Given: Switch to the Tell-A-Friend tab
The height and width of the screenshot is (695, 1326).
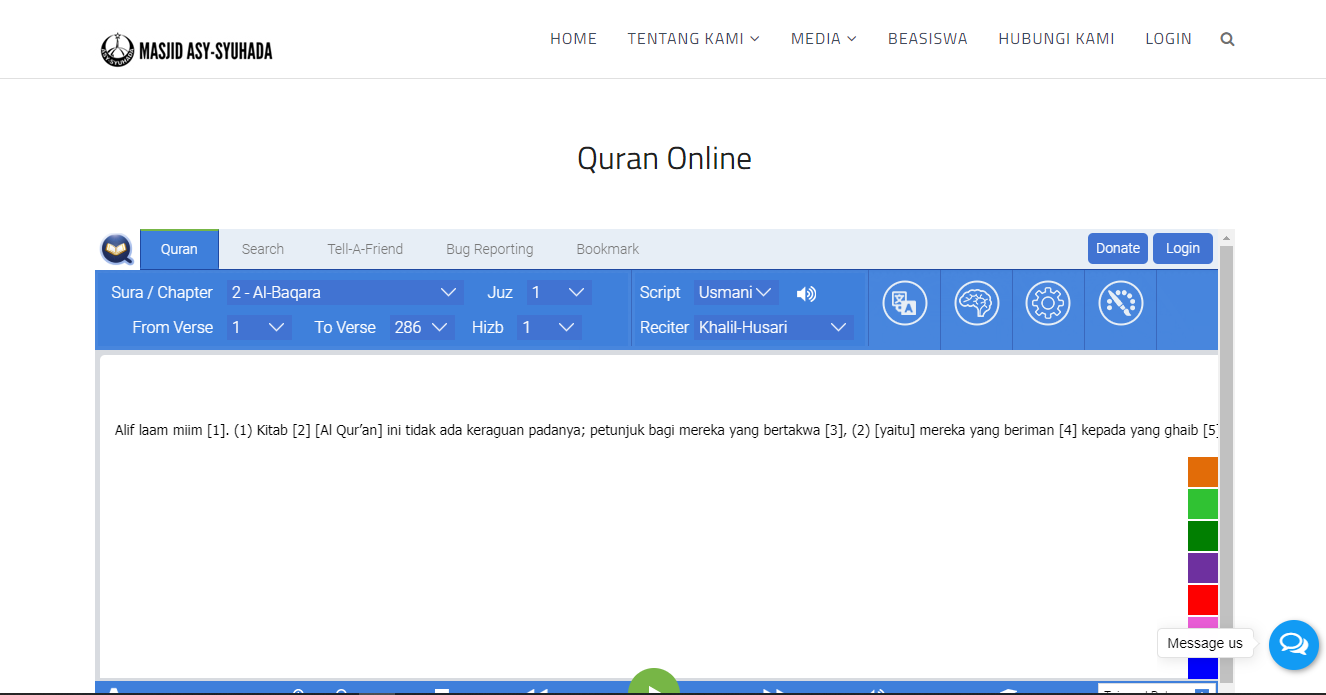Looking at the screenshot, I should click(x=365, y=249).
